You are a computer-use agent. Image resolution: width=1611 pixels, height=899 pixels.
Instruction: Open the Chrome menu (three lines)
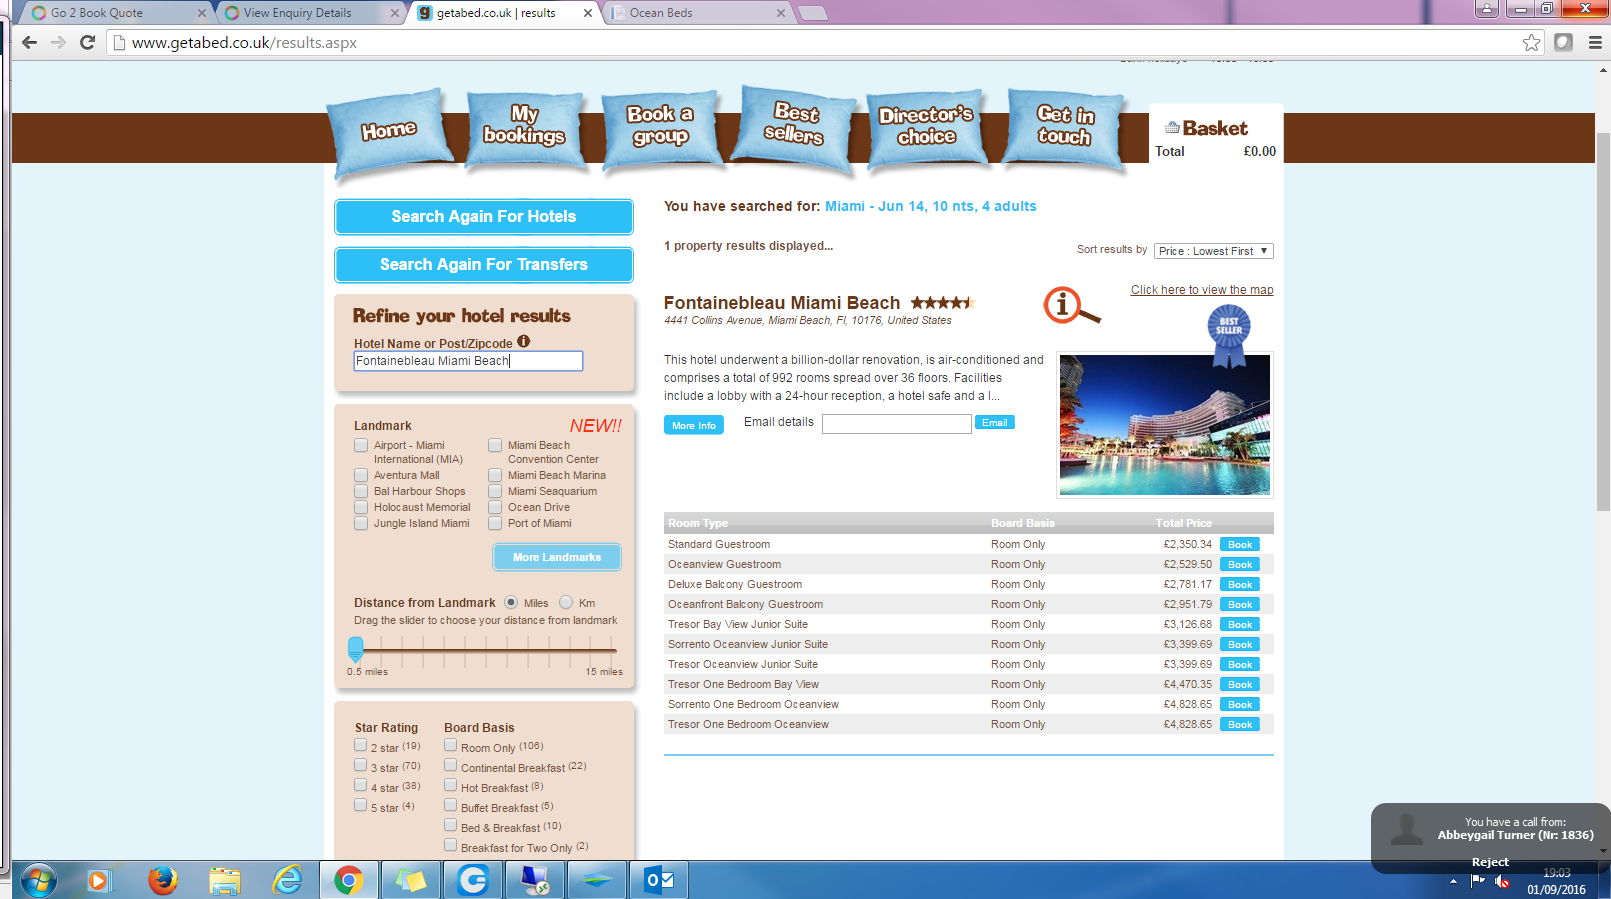(1595, 42)
